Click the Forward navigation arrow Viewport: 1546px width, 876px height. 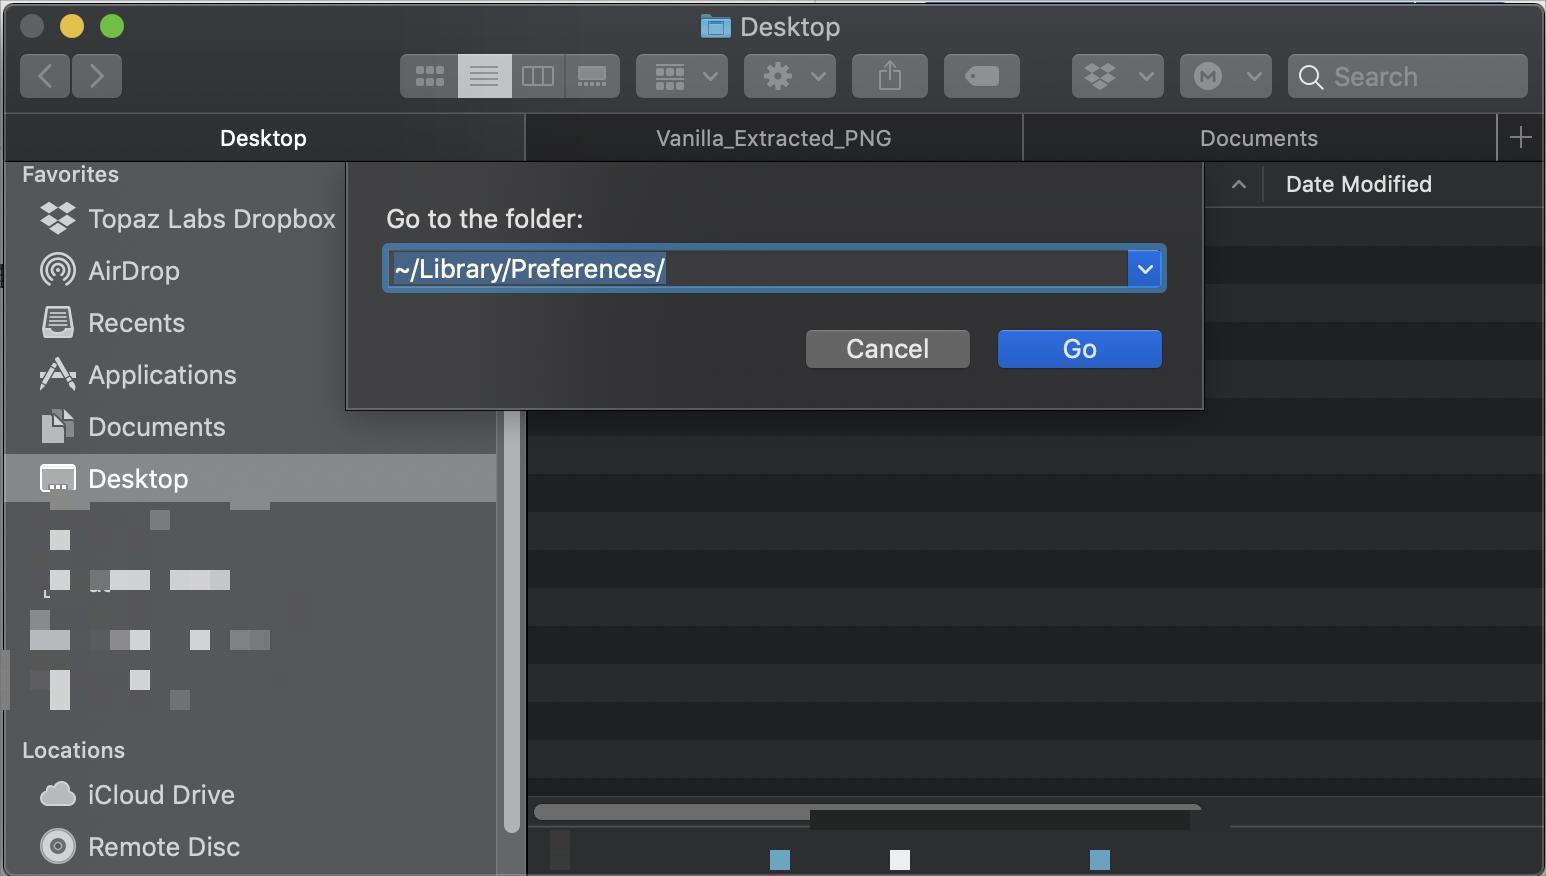click(97, 76)
